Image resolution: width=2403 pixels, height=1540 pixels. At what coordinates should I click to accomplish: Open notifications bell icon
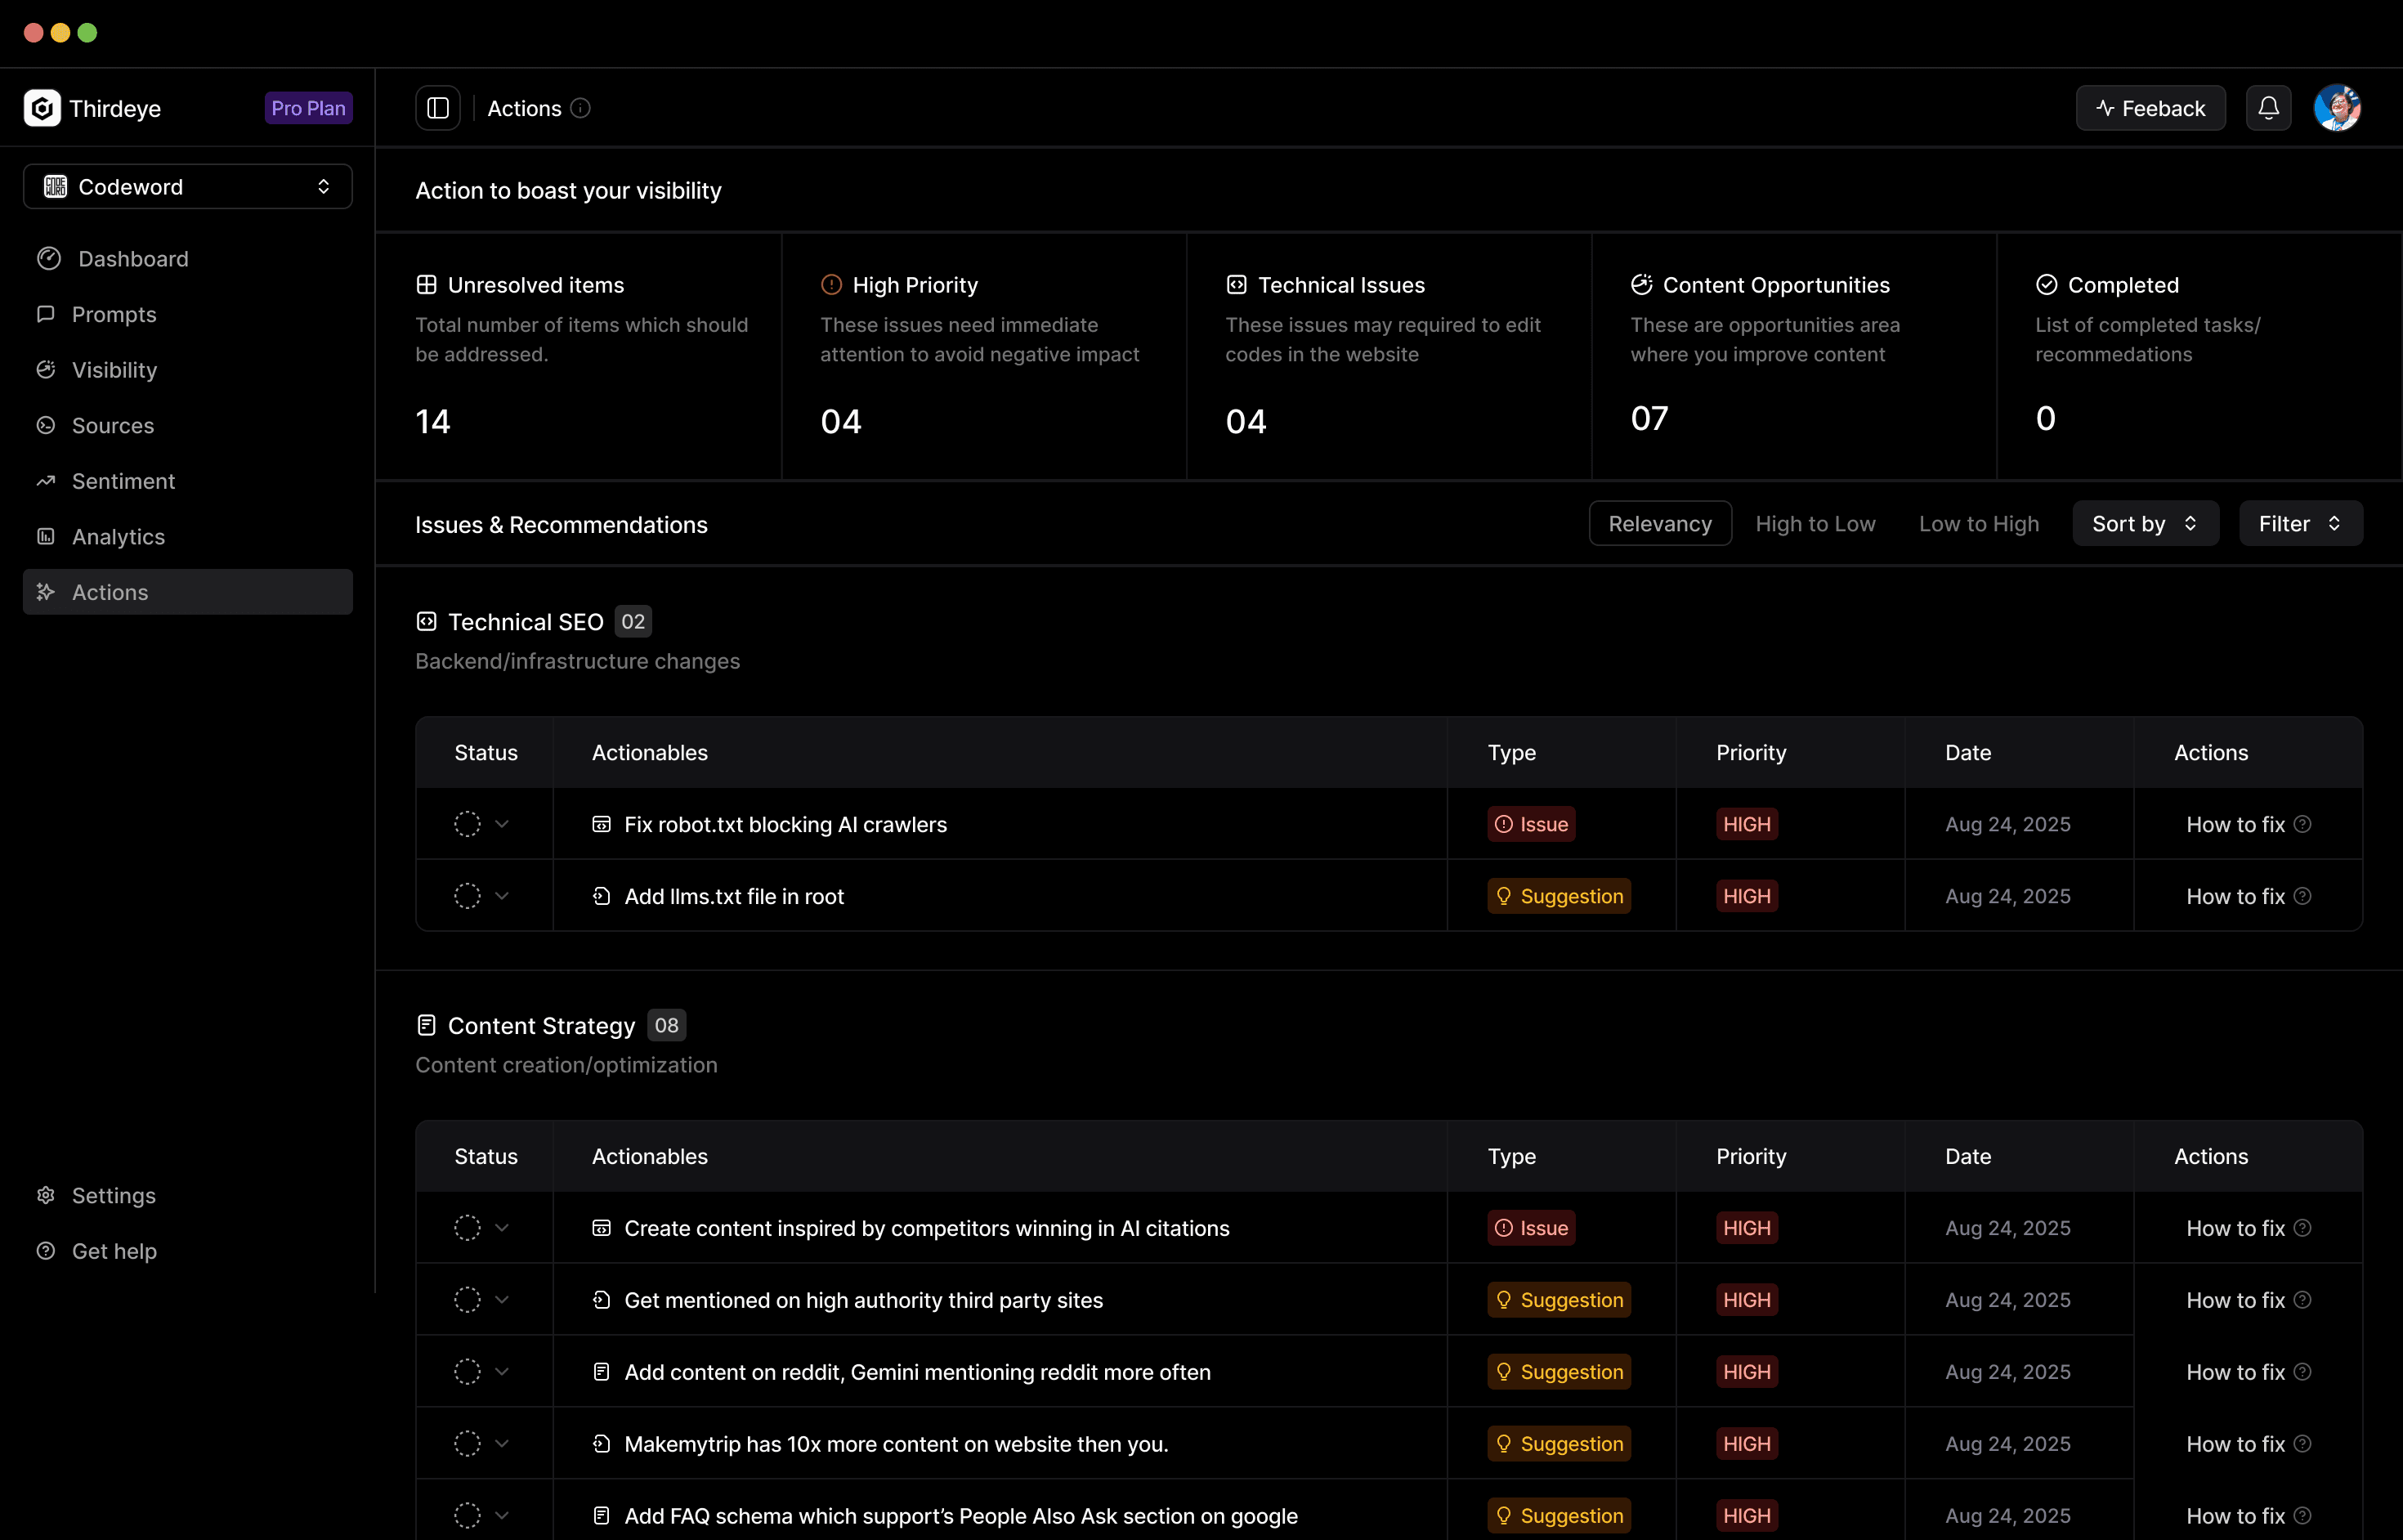pyautogui.click(x=2268, y=108)
